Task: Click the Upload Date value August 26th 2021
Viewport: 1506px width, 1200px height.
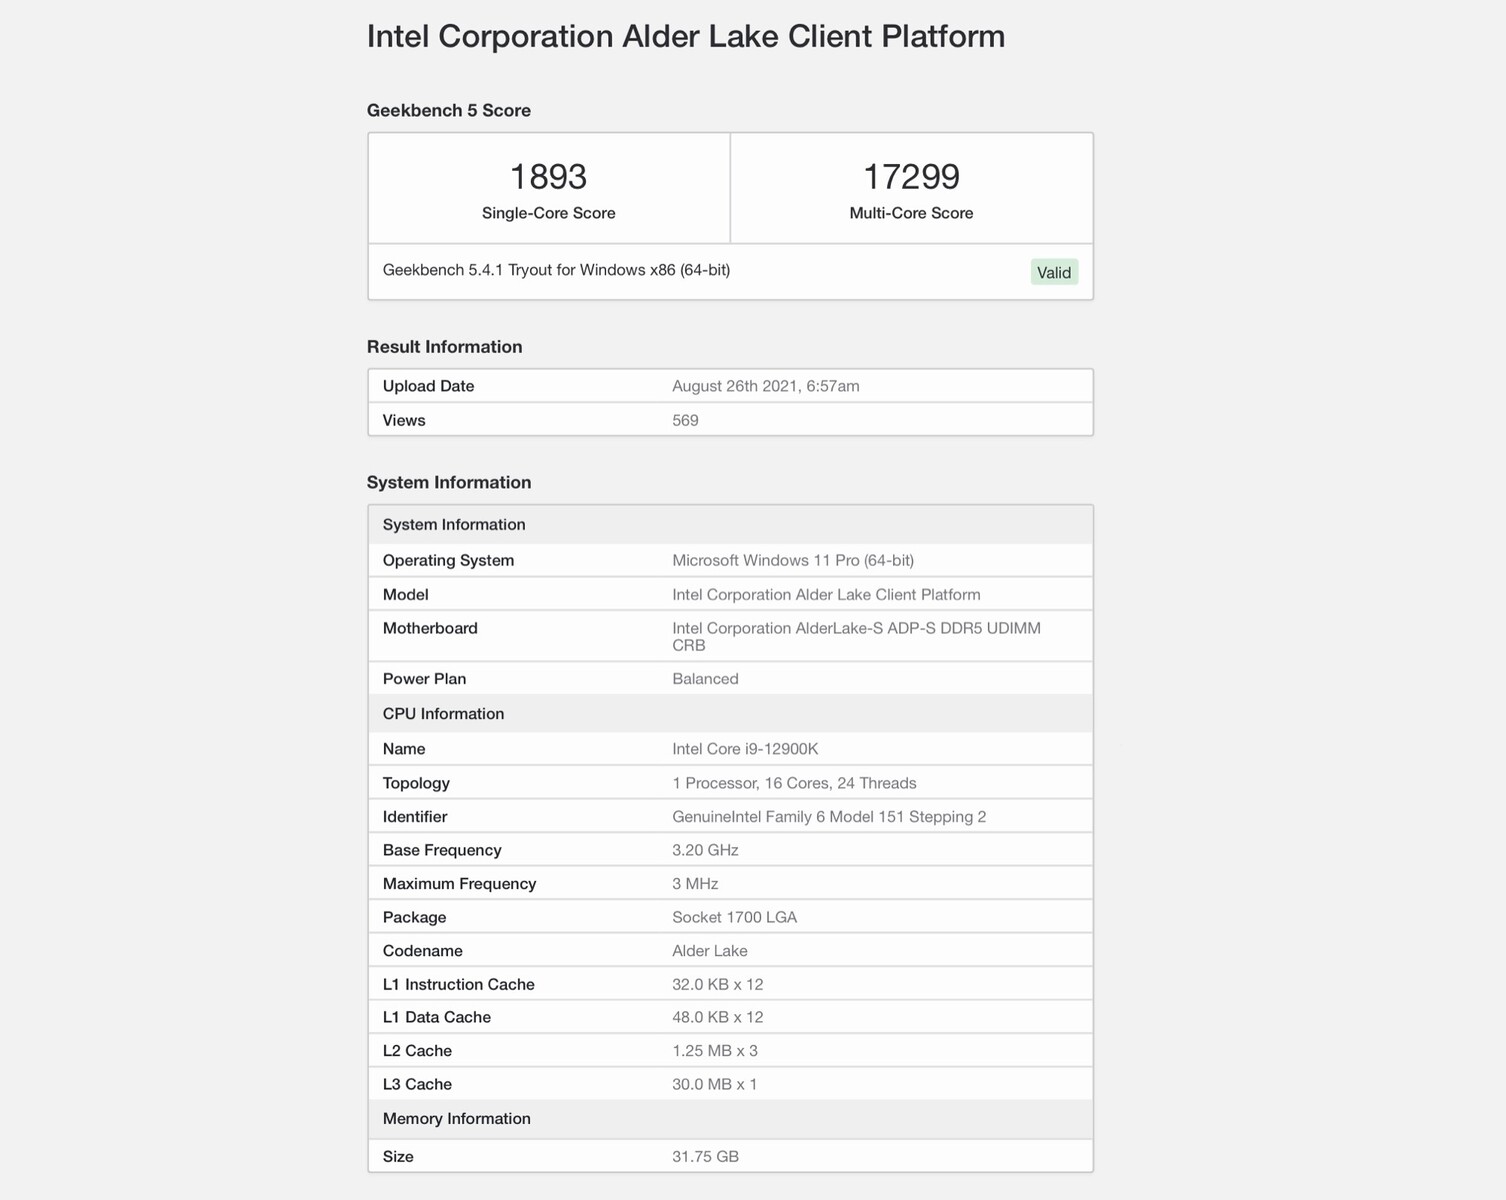Action: (x=765, y=386)
